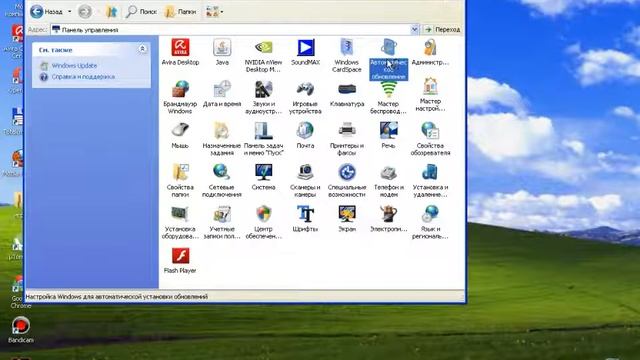Screen dimensions: 640x360
Task: Open Назначенные задания icon
Action: [x=222, y=139]
